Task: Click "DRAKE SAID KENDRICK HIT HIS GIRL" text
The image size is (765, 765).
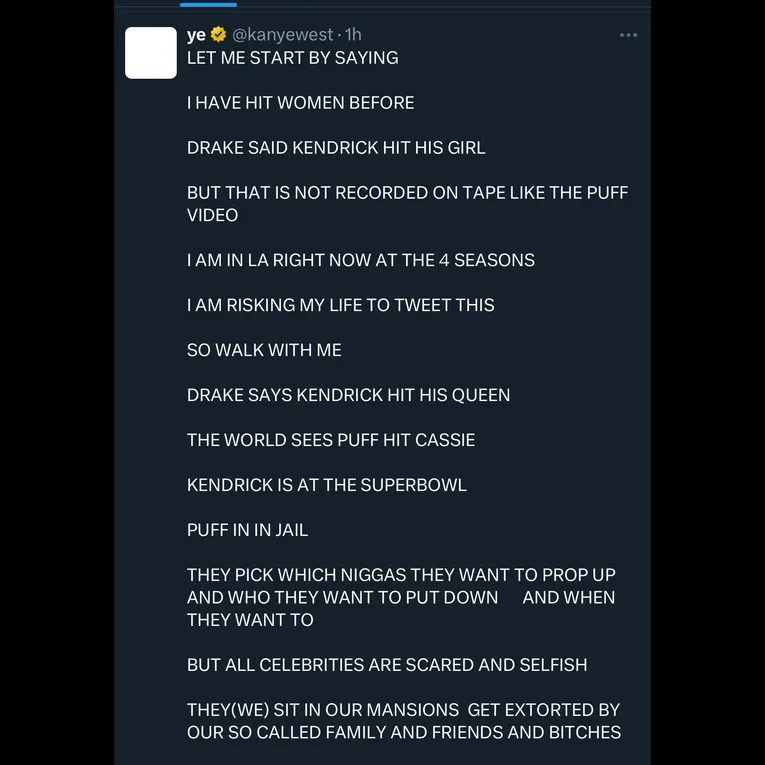Action: tap(336, 148)
